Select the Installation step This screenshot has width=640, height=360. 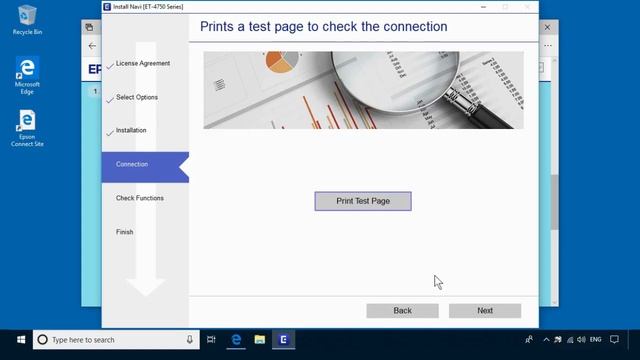(x=131, y=130)
